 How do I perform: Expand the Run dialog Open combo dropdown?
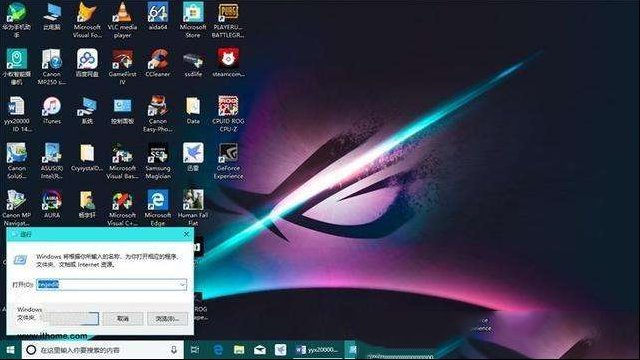click(182, 284)
